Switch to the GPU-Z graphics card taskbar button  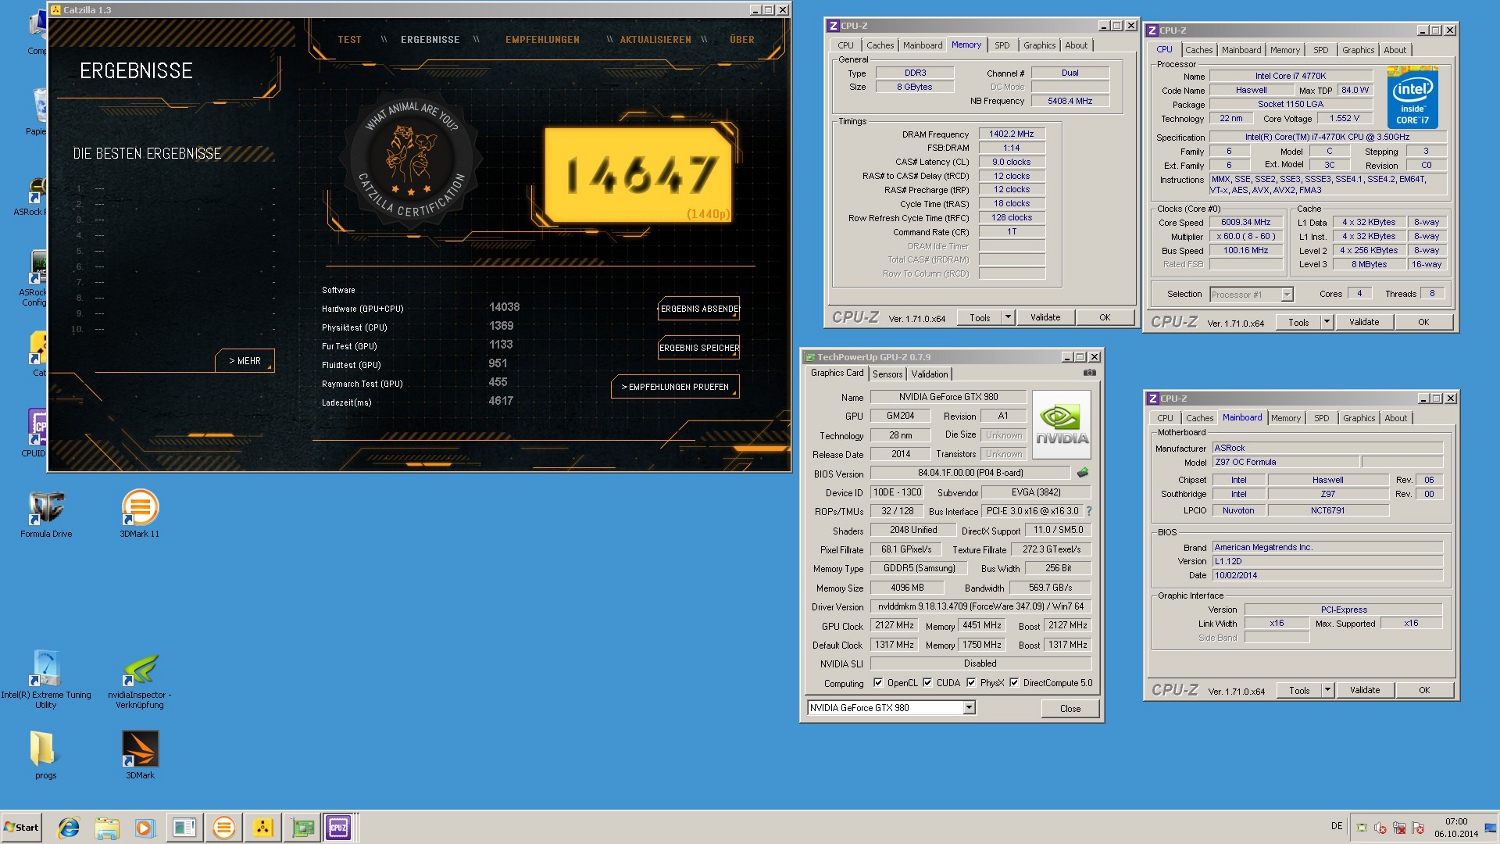click(303, 828)
